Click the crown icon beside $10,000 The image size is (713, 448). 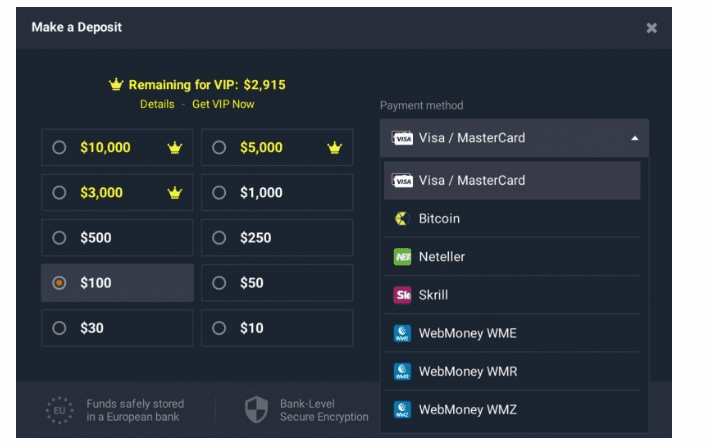click(x=175, y=147)
